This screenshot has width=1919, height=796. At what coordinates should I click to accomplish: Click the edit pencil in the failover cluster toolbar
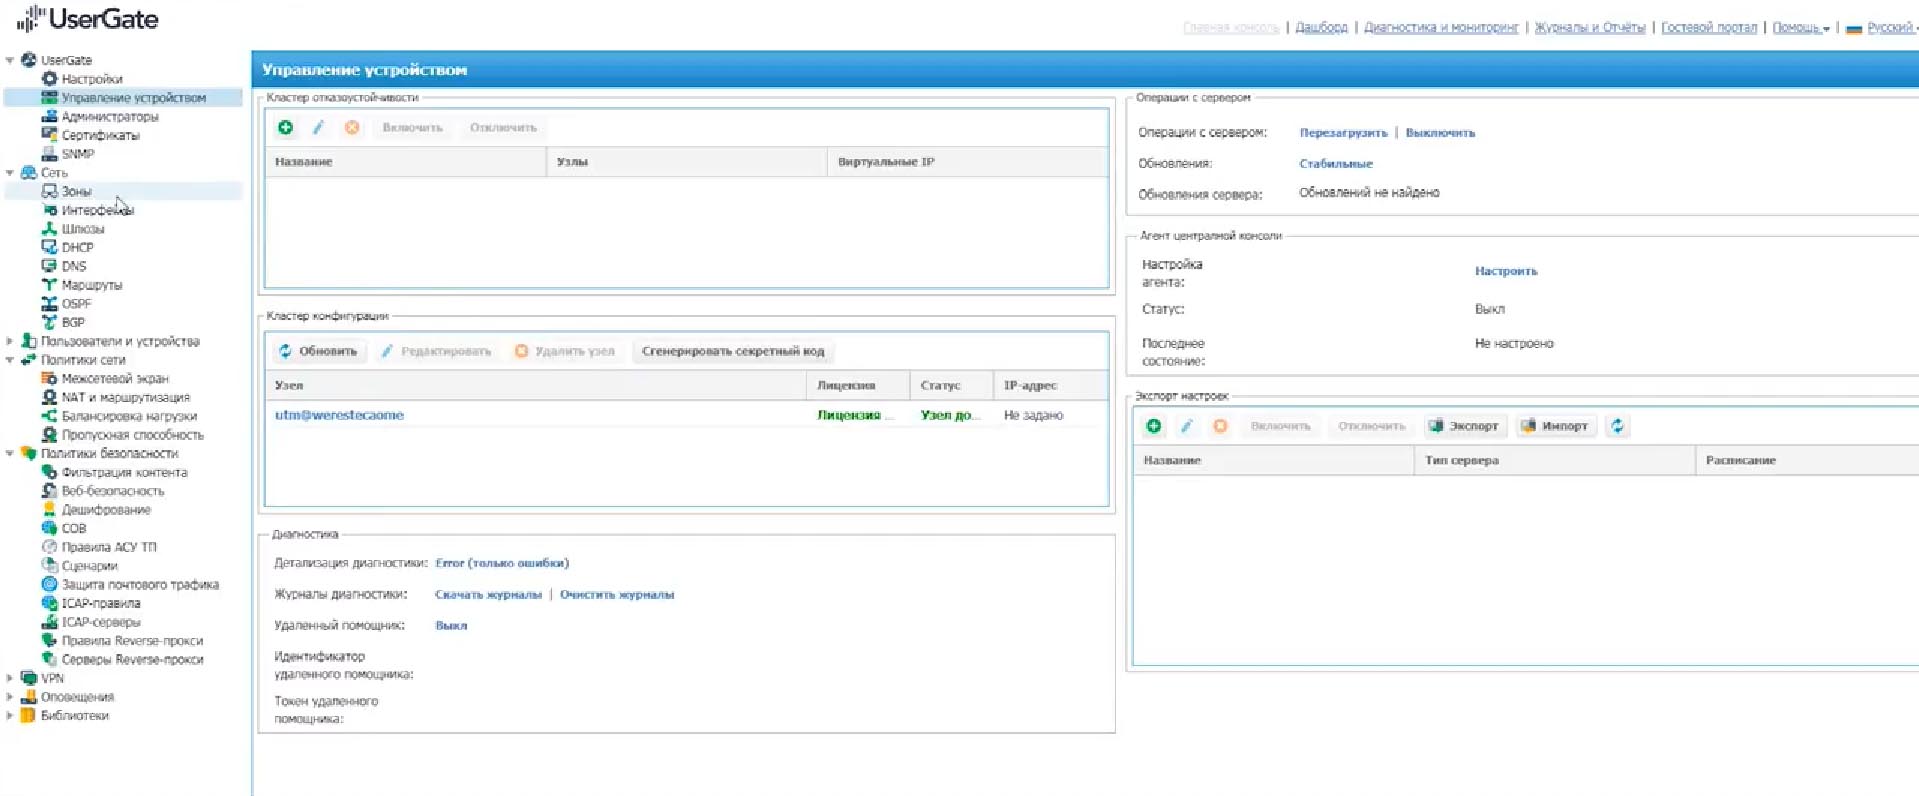pyautogui.click(x=318, y=127)
